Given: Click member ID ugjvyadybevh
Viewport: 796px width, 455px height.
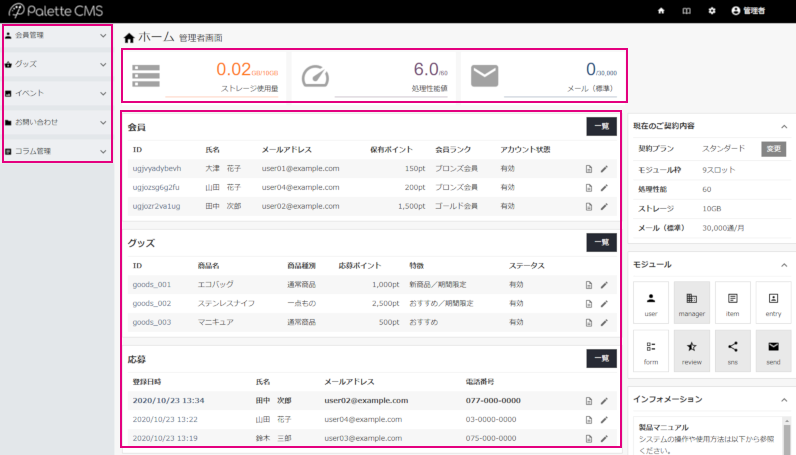Looking at the screenshot, I should click(157, 169).
